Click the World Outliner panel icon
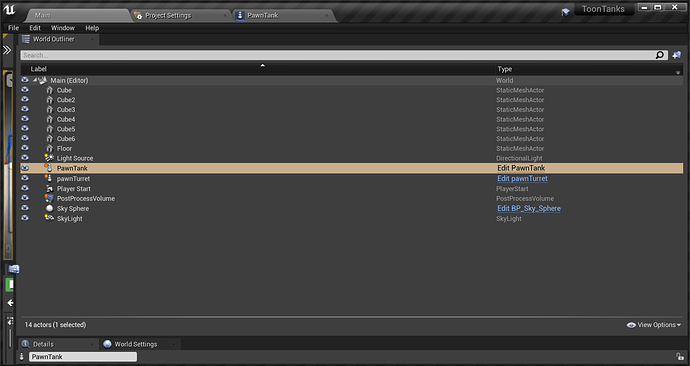The image size is (690, 366). pos(26,39)
